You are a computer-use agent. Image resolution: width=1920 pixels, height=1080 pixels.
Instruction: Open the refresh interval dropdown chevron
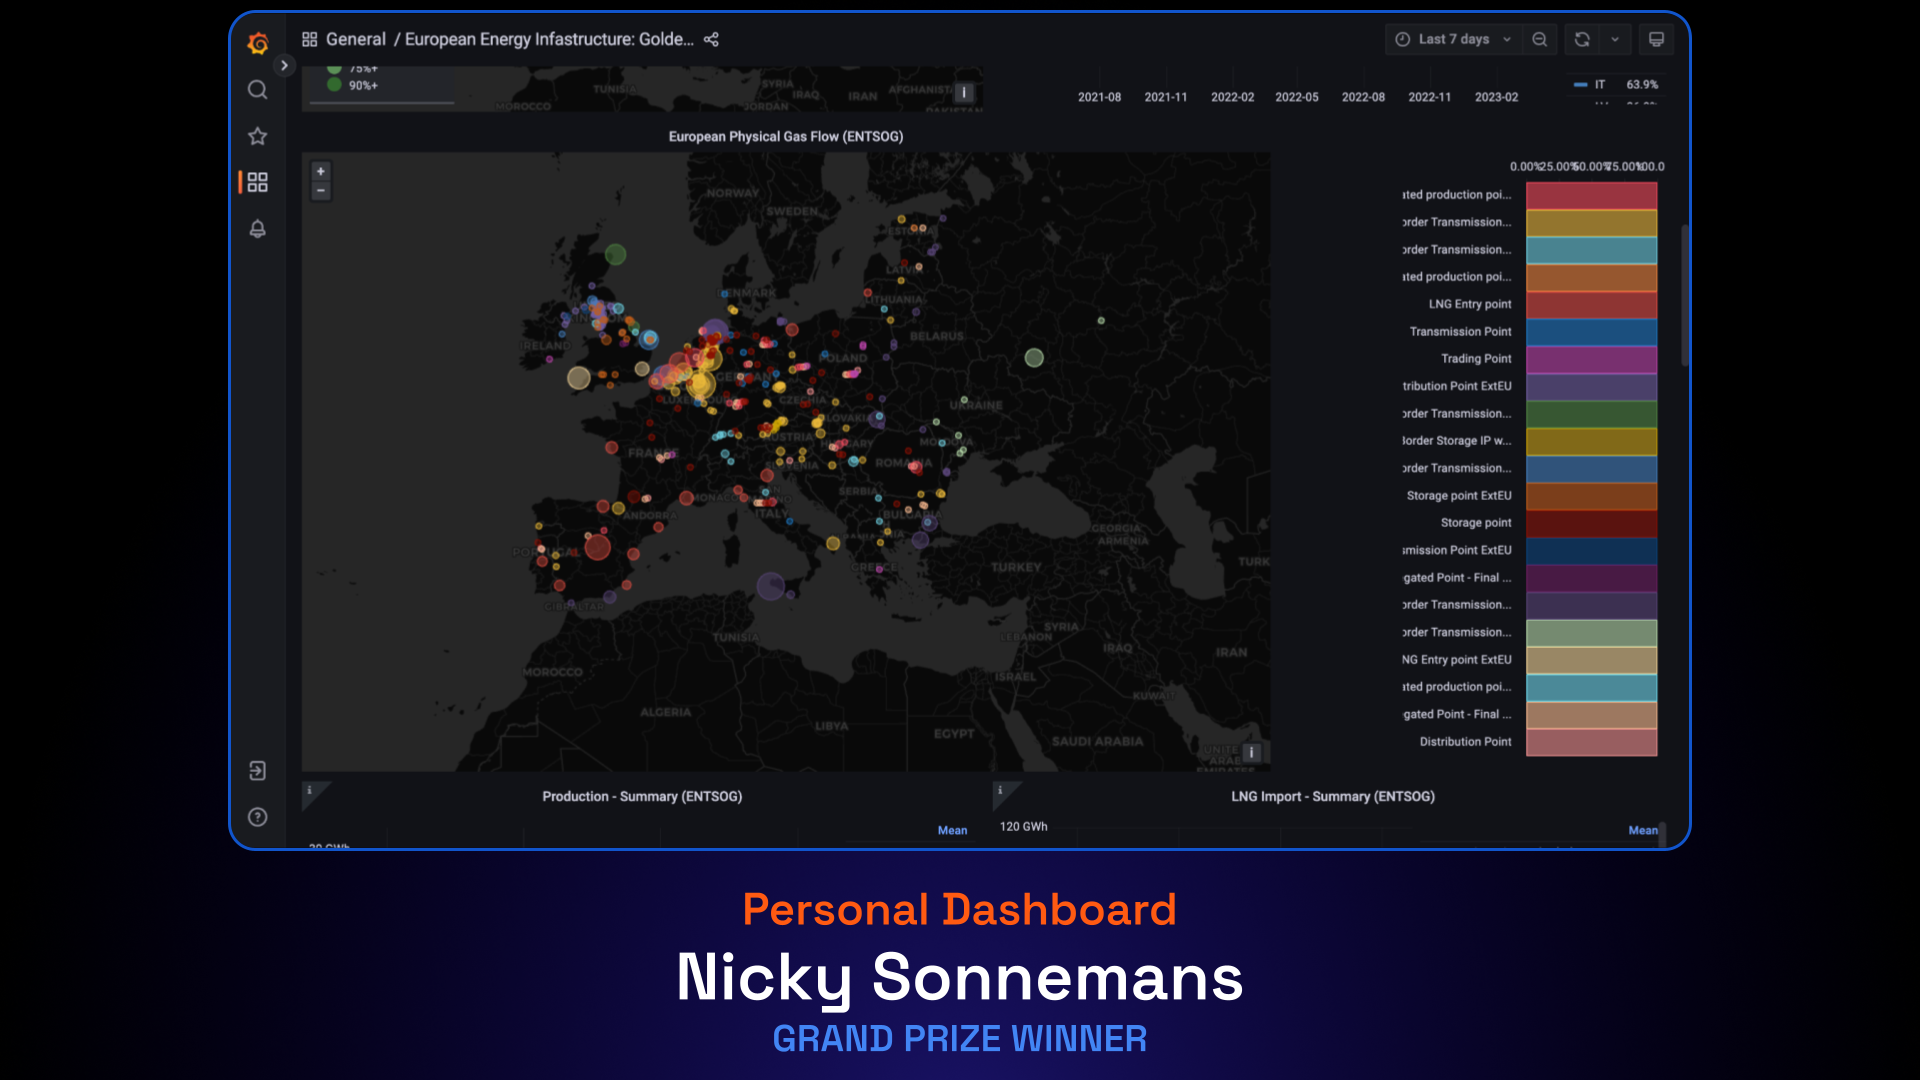coord(1614,39)
